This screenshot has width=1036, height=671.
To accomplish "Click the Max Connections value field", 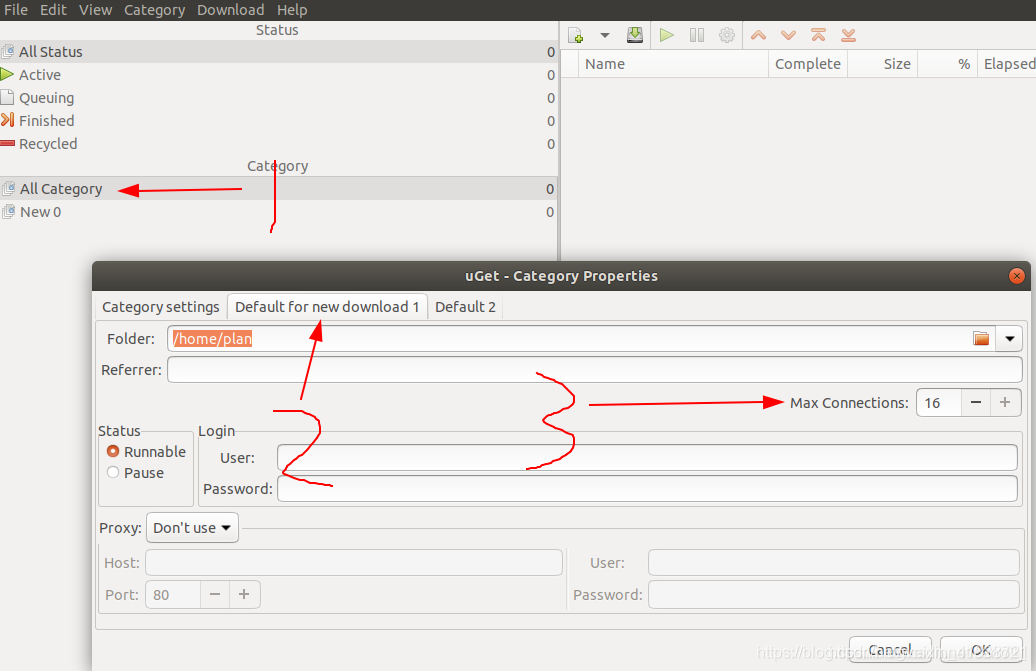I will [x=939, y=403].
